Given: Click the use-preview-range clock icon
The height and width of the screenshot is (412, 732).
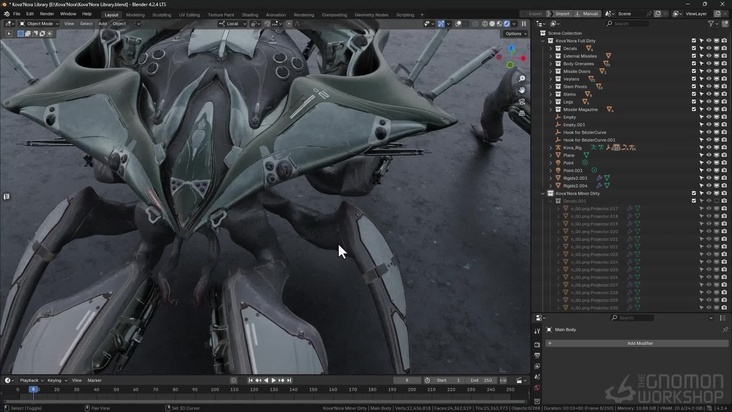Looking at the screenshot, I should click(x=427, y=380).
